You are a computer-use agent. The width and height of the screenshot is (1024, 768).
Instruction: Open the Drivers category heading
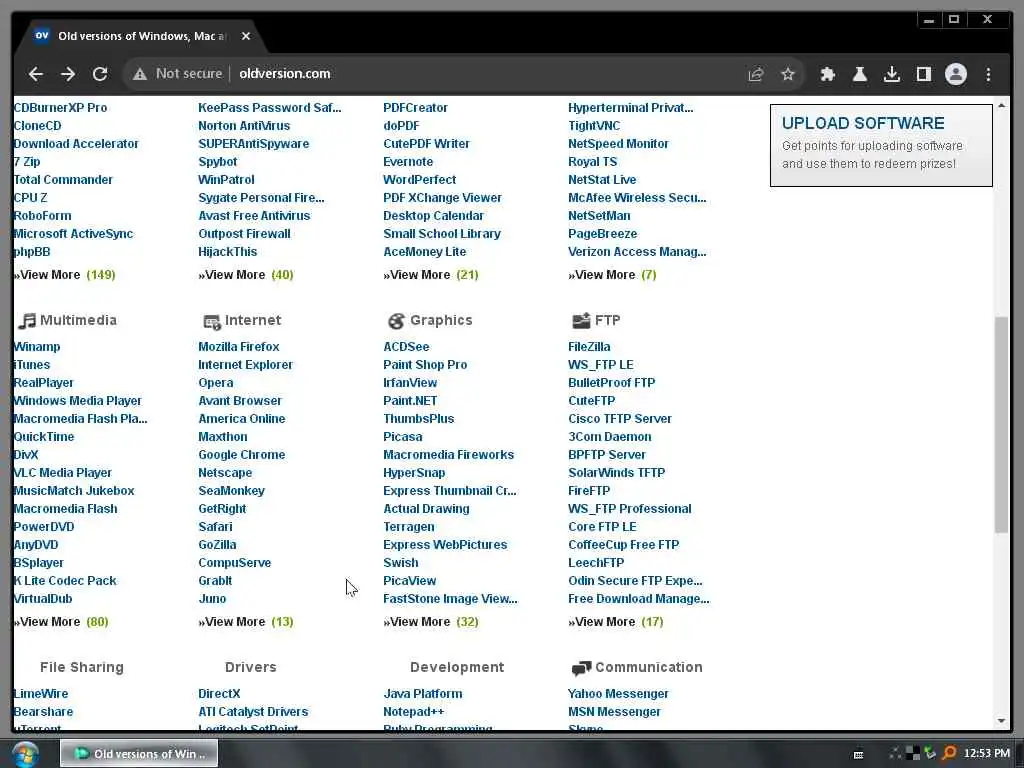[251, 667]
